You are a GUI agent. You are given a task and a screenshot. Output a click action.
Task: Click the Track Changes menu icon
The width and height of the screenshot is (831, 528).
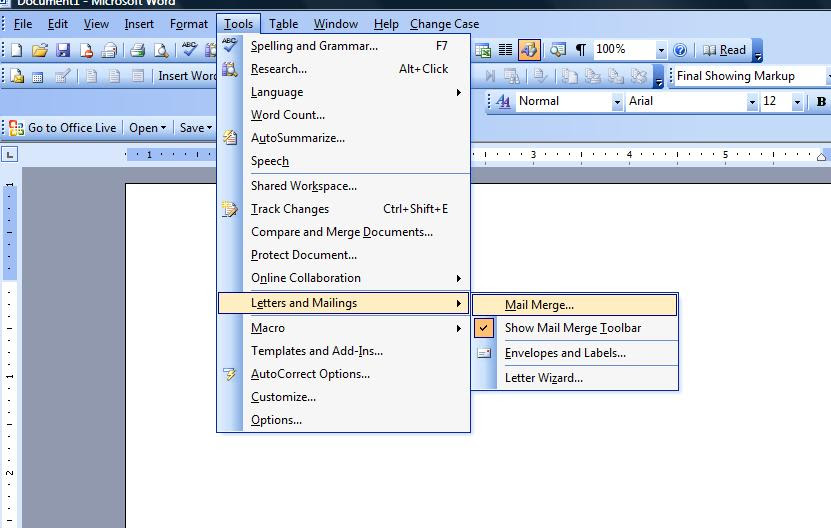[x=229, y=209]
